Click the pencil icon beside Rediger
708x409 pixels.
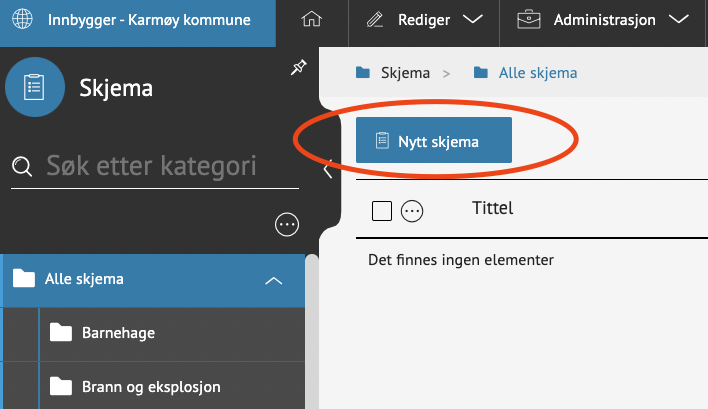click(x=375, y=20)
